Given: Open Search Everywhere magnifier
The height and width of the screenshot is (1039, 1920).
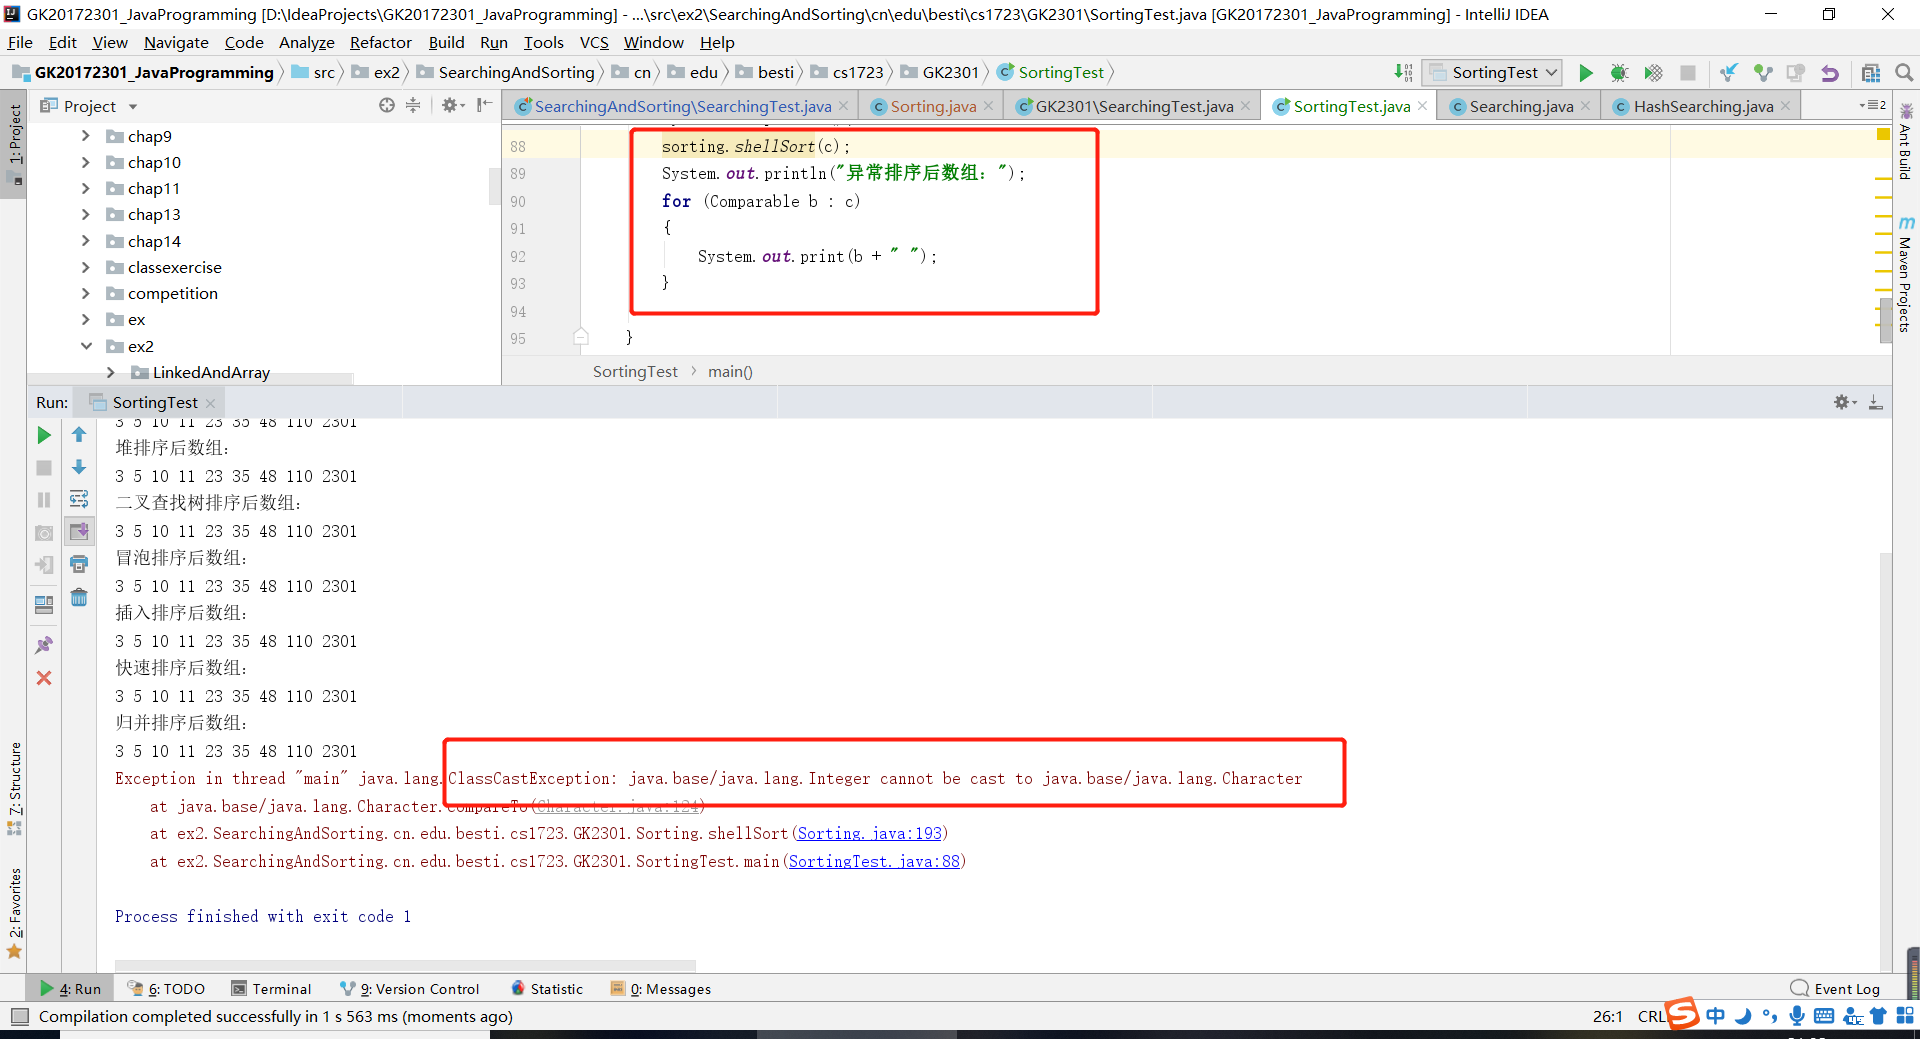Looking at the screenshot, I should 1904,73.
